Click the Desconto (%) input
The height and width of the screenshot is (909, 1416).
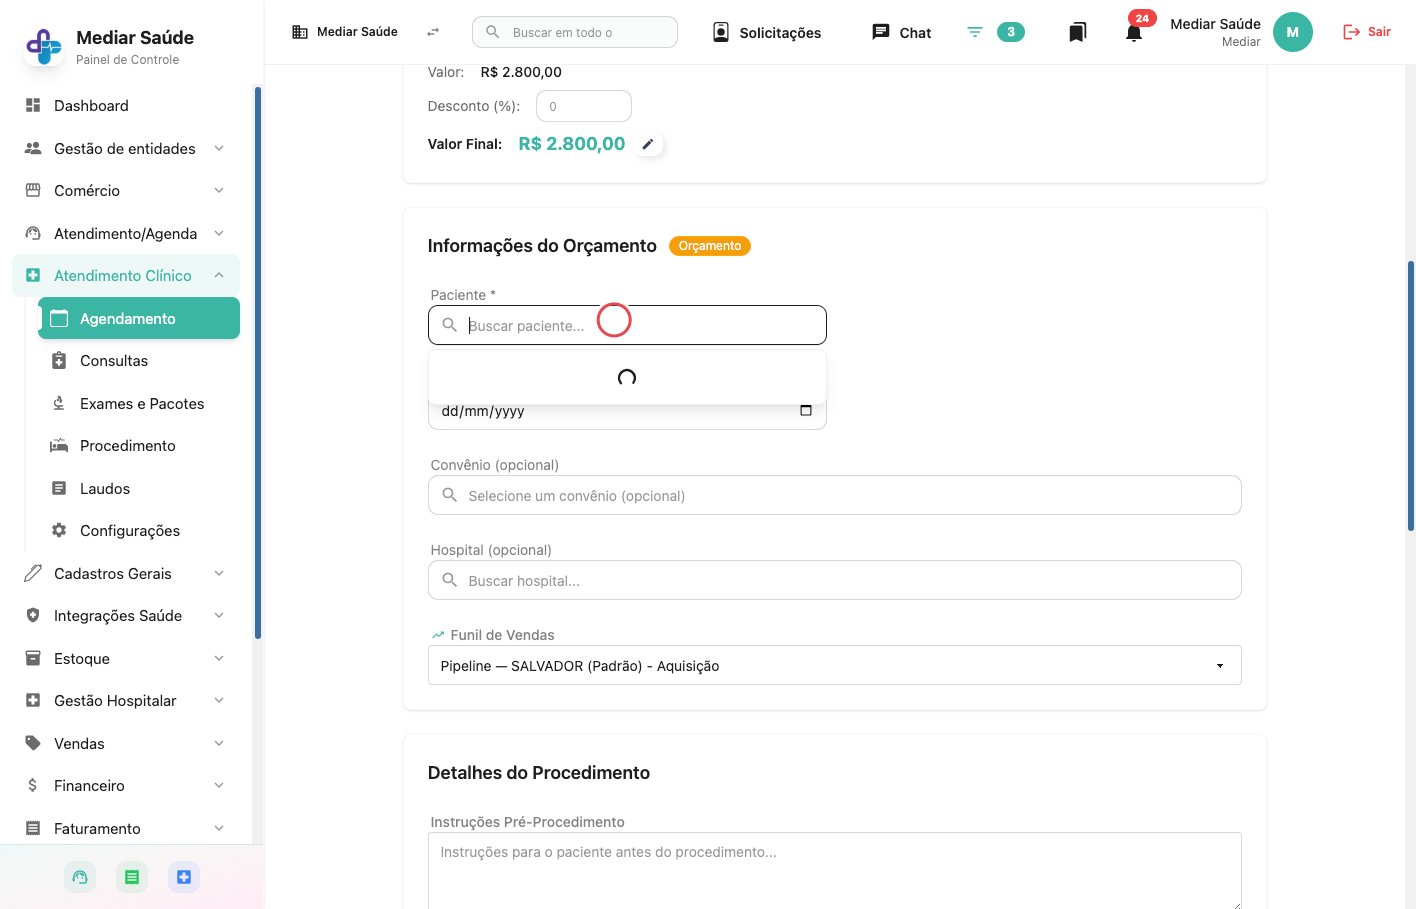pos(584,106)
